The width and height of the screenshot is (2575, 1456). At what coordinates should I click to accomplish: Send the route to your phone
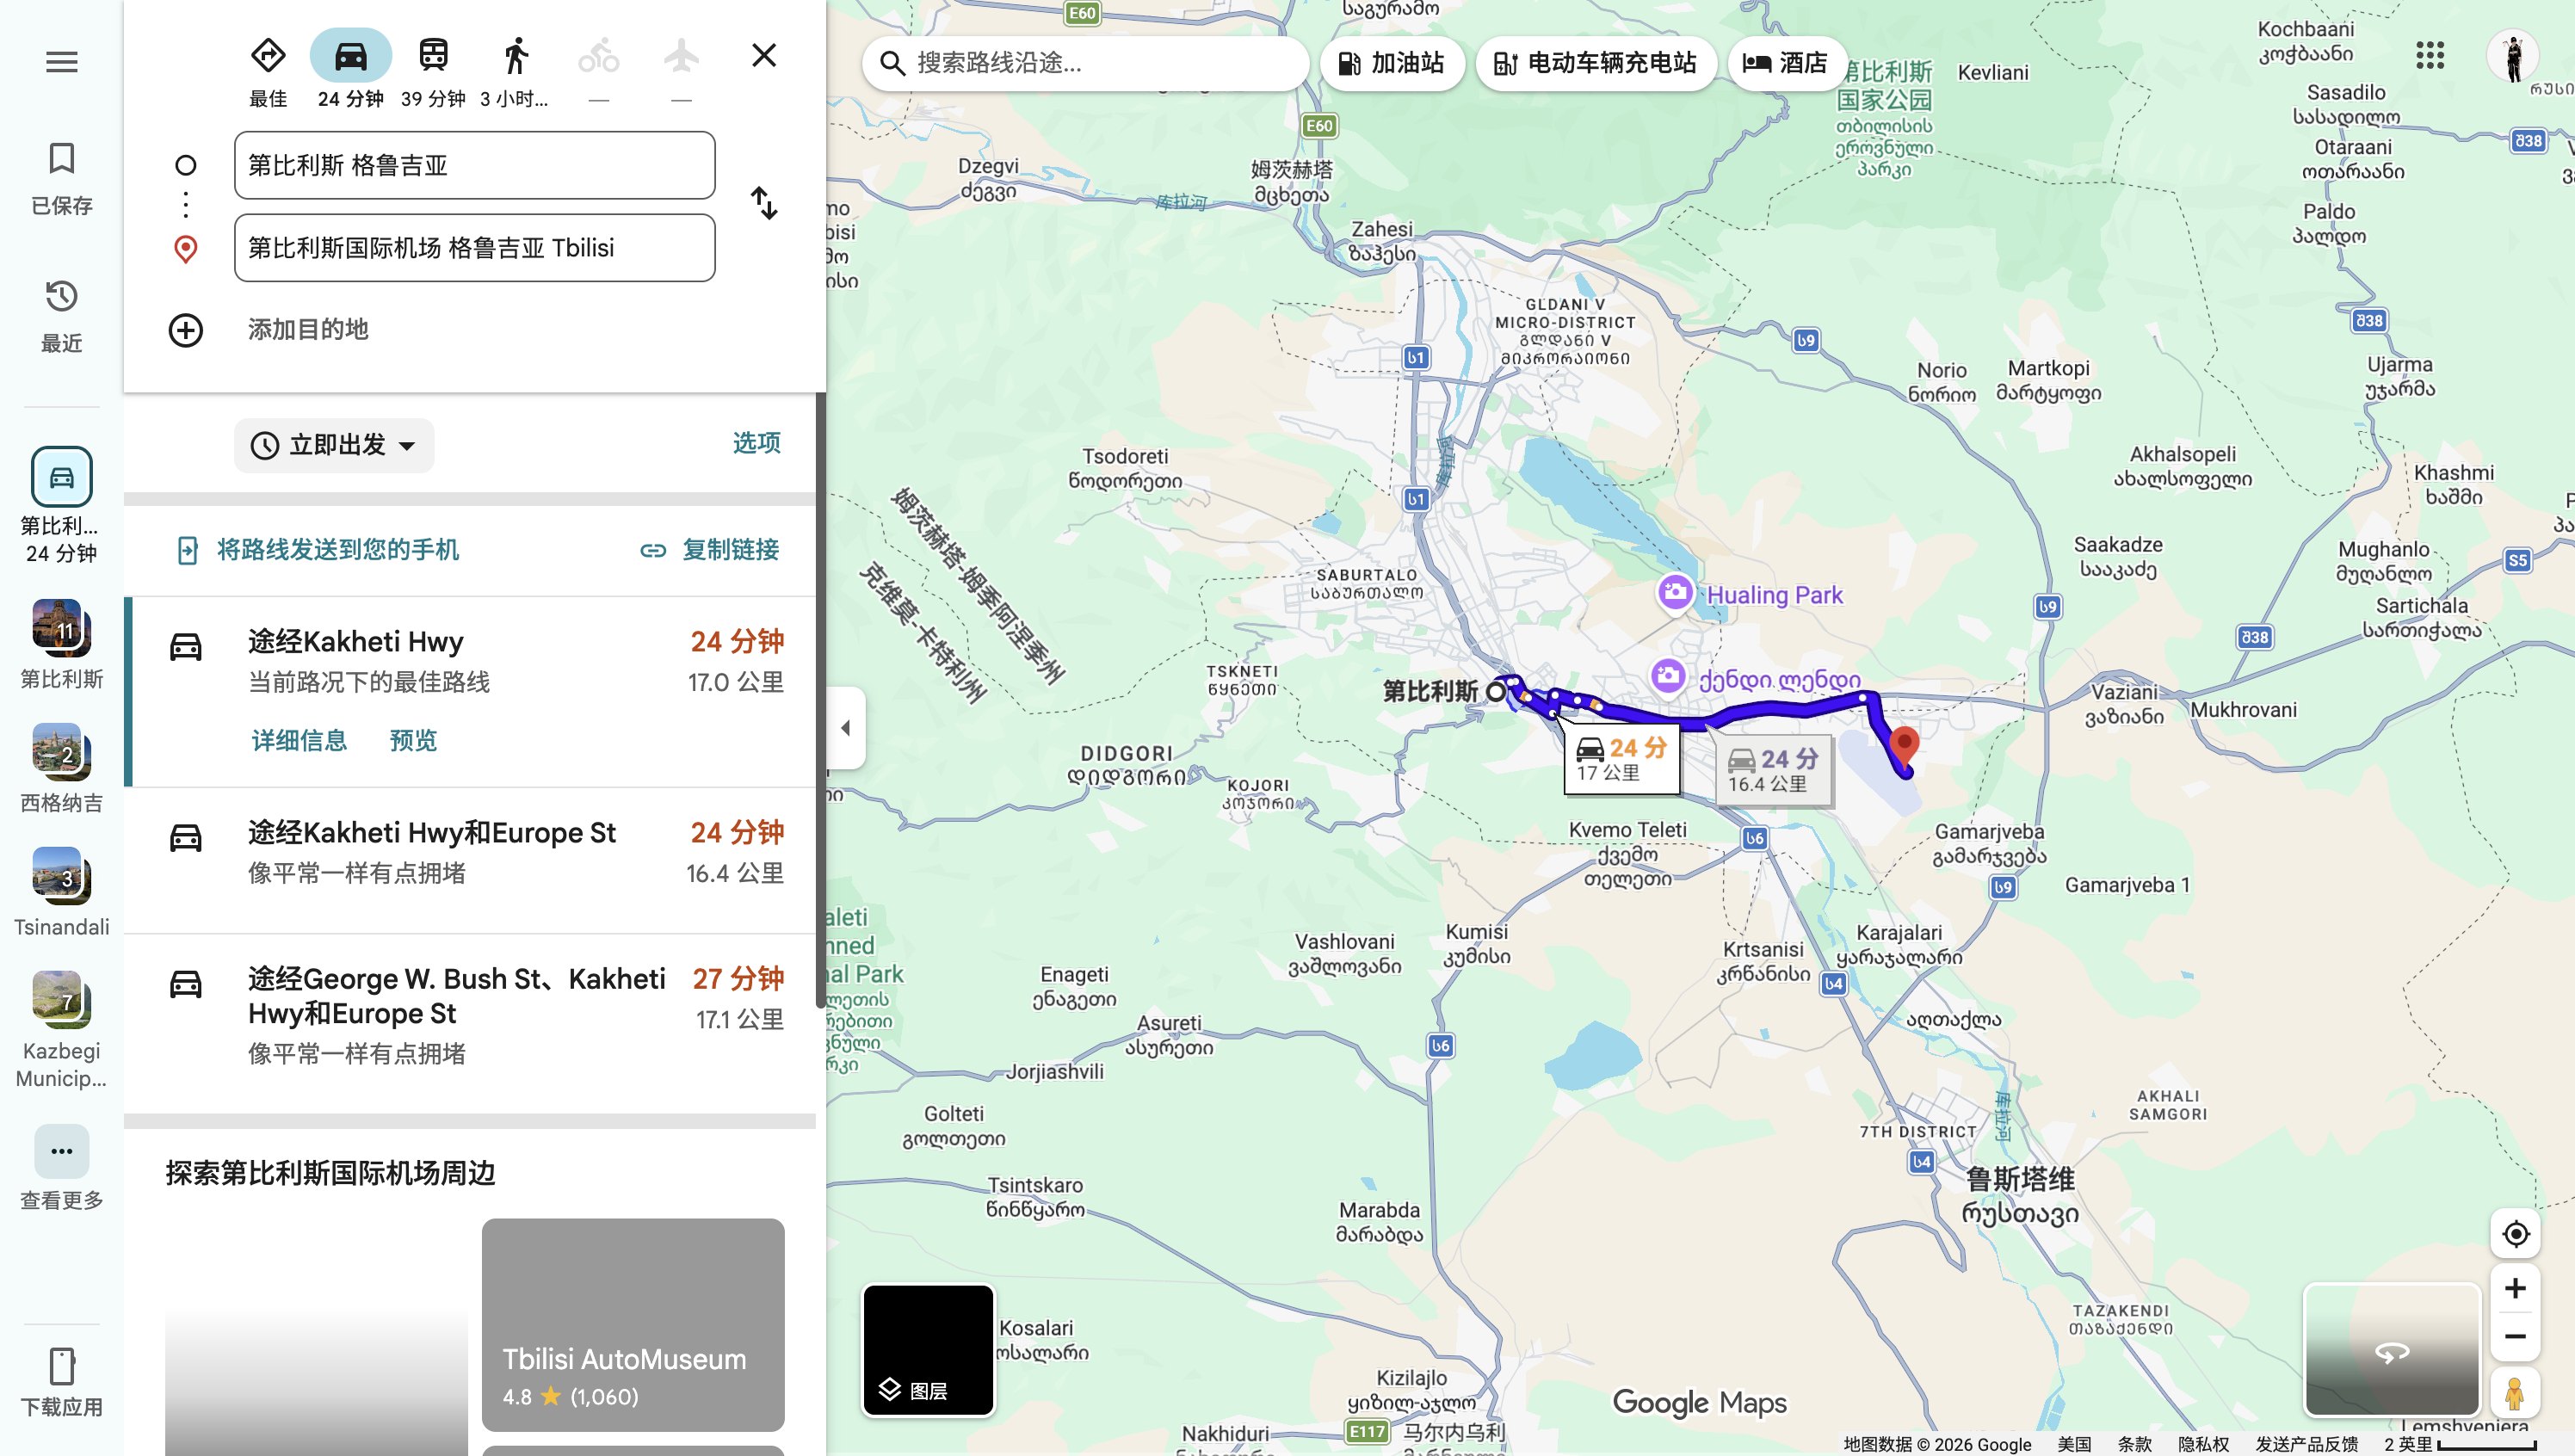318,550
